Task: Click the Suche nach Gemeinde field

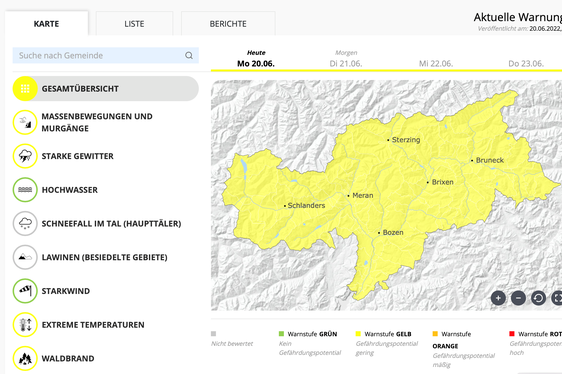Action: [x=106, y=56]
